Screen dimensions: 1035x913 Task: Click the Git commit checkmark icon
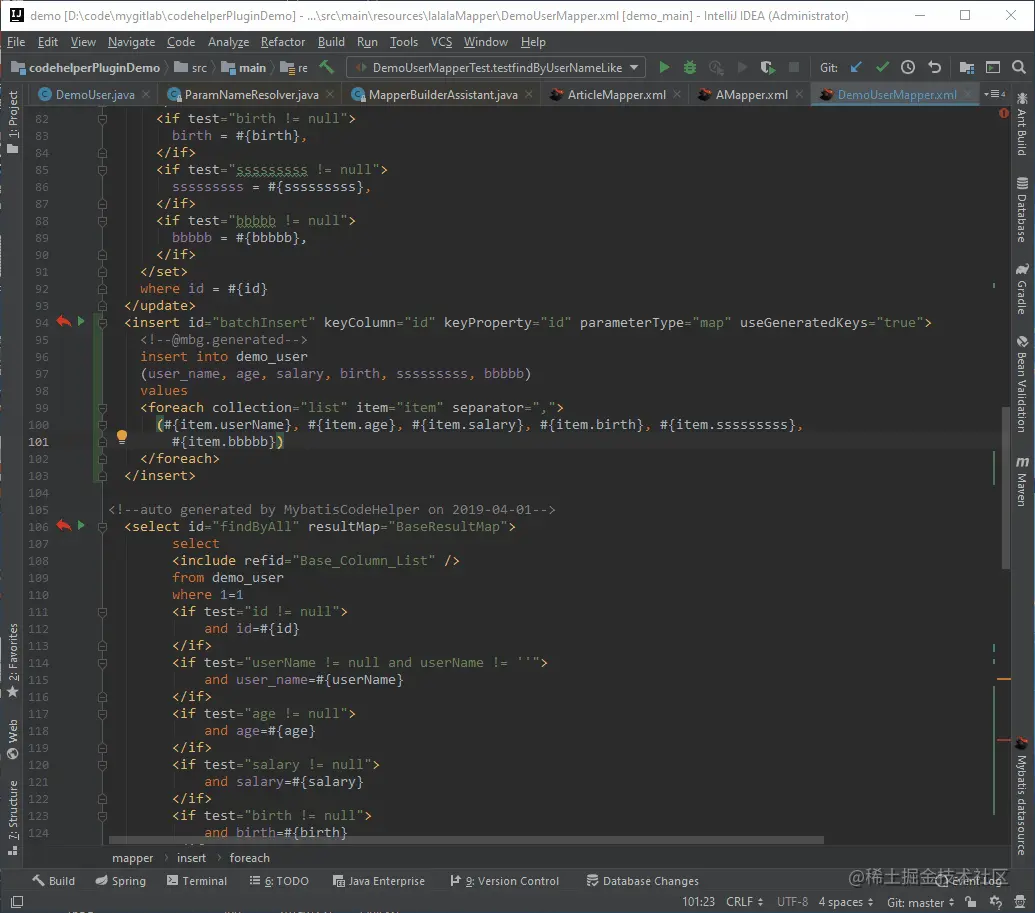click(x=882, y=68)
